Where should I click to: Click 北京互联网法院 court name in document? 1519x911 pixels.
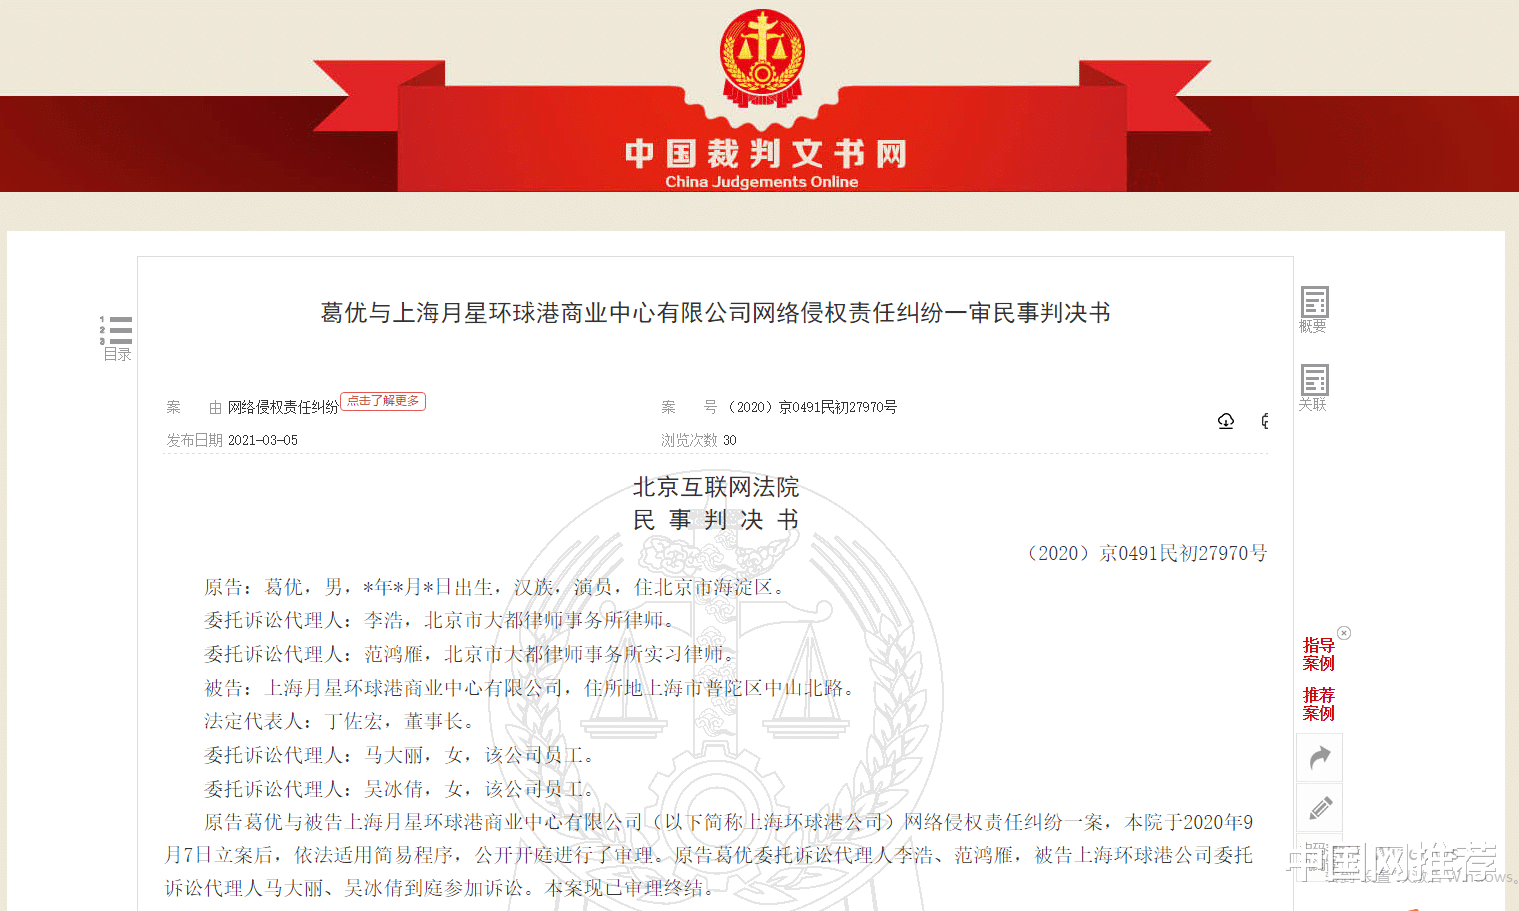714,487
